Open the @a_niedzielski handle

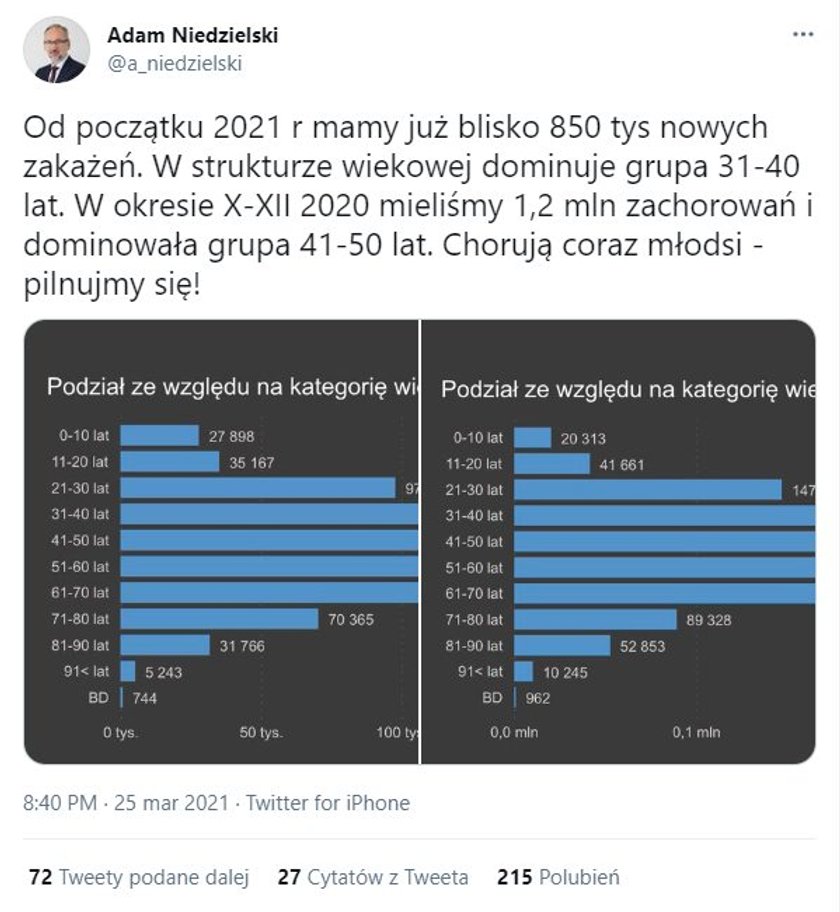tap(175, 63)
